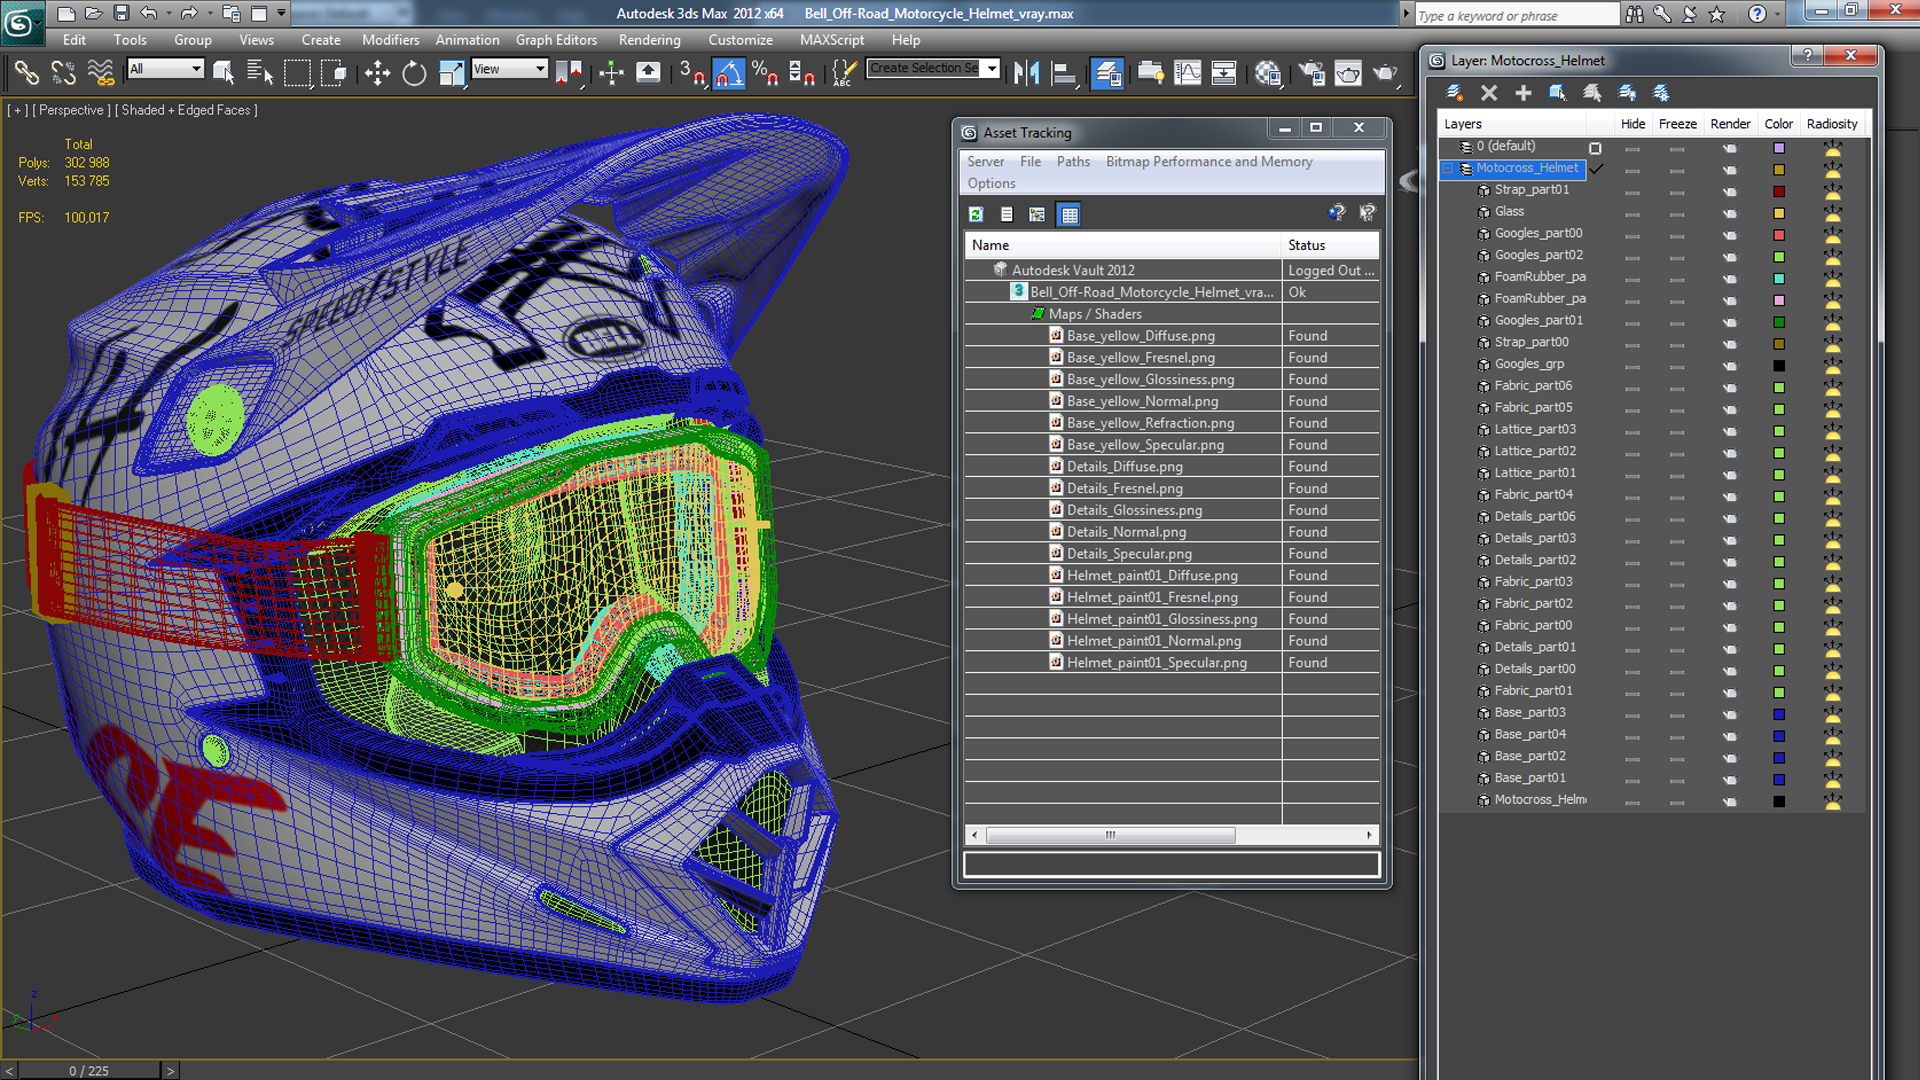Sort by Layers column header

point(1511,124)
